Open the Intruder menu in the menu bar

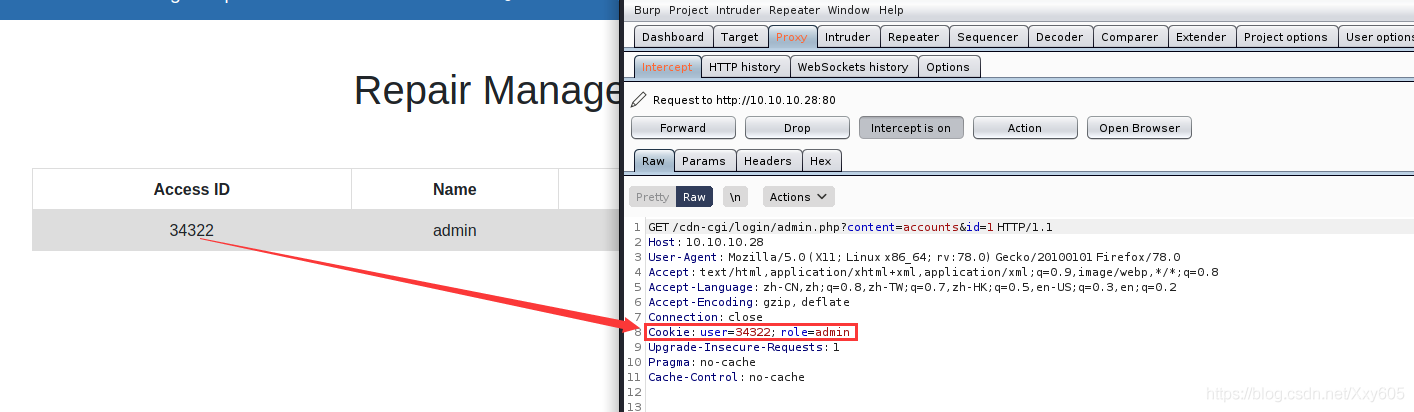(738, 10)
